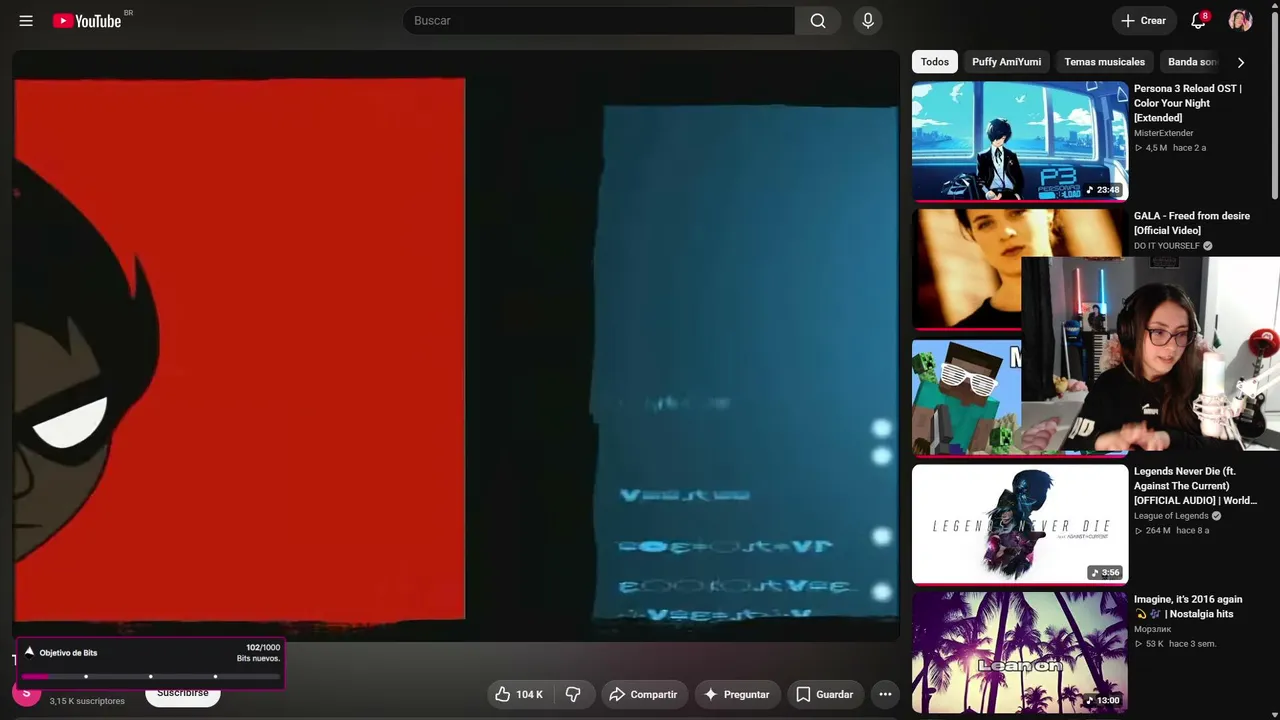Go to the YouTube home logo

pyautogui.click(x=87, y=21)
